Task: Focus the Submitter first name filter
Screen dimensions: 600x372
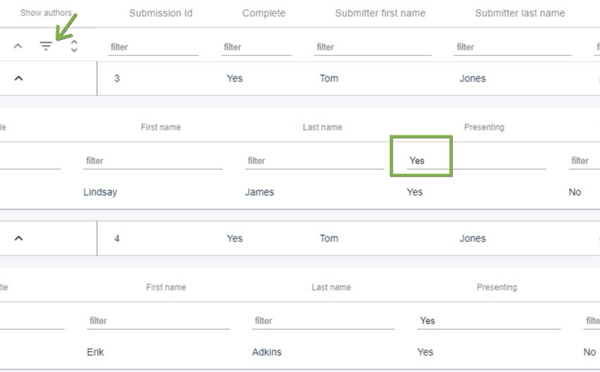Action: point(373,47)
